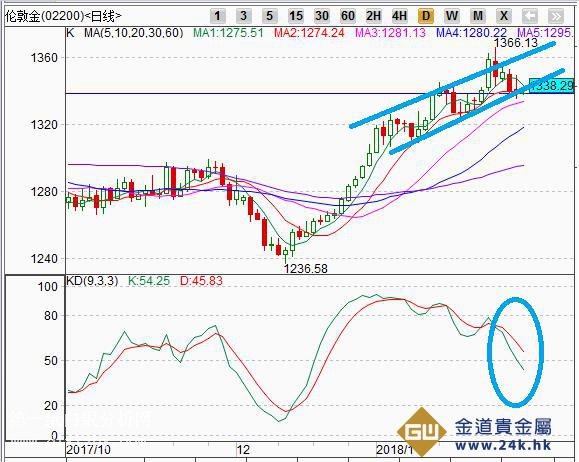This screenshot has height=462, width=579.
Task: Click the 伦敦金(02200) chart title
Action: [44, 16]
